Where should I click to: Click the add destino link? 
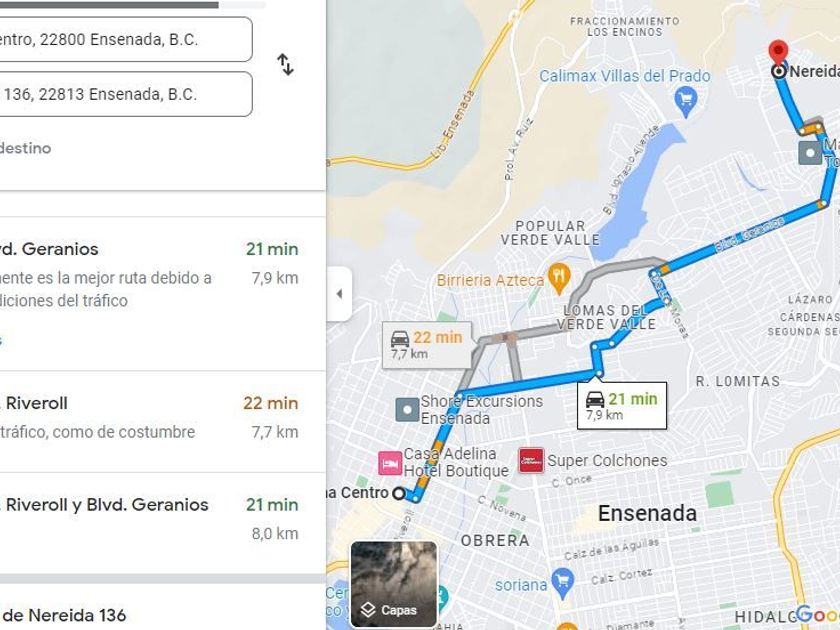[26, 148]
